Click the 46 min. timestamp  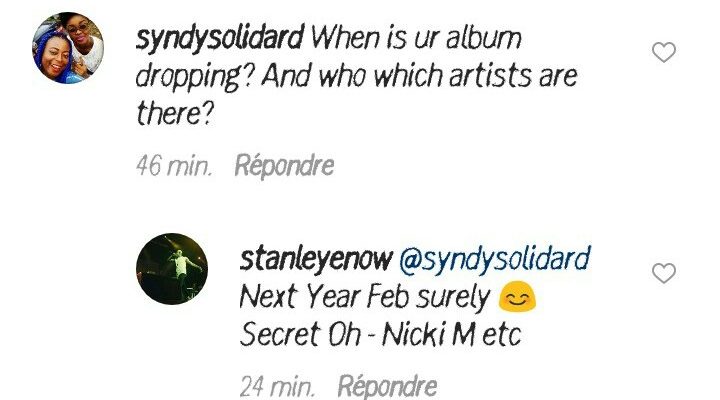pos(174,165)
